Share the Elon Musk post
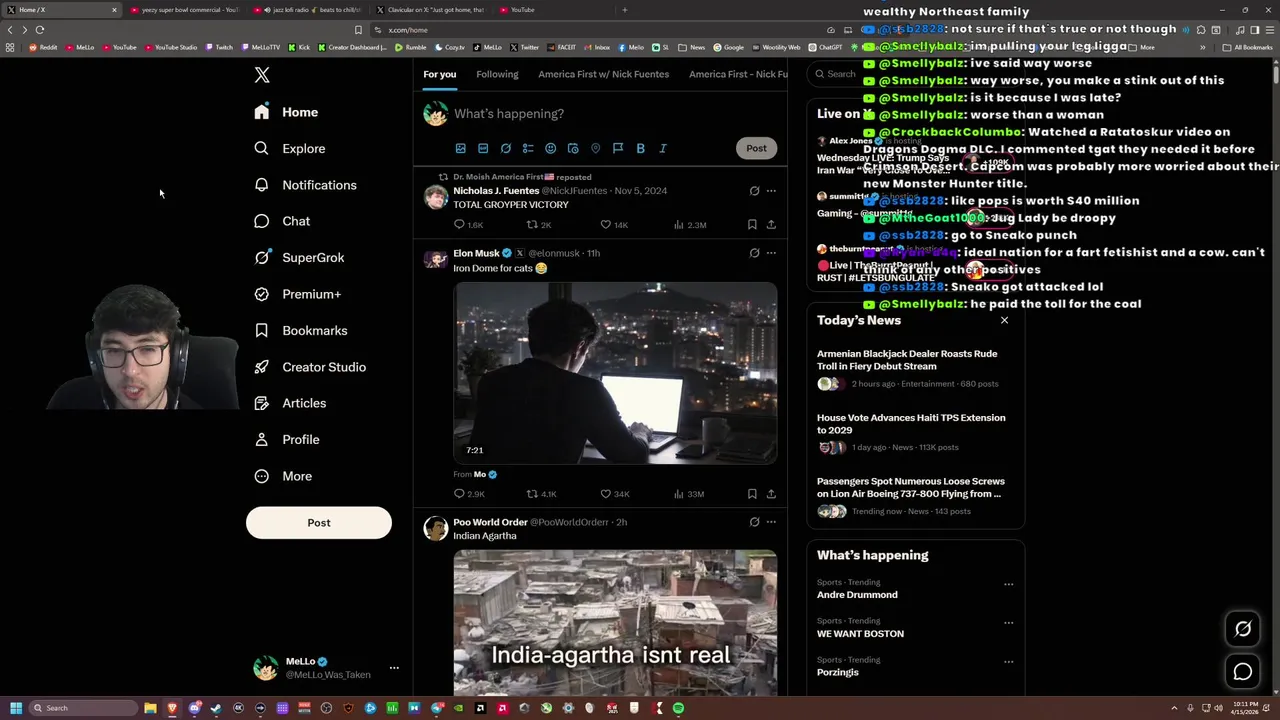Image resolution: width=1280 pixels, height=720 pixels. point(771,494)
